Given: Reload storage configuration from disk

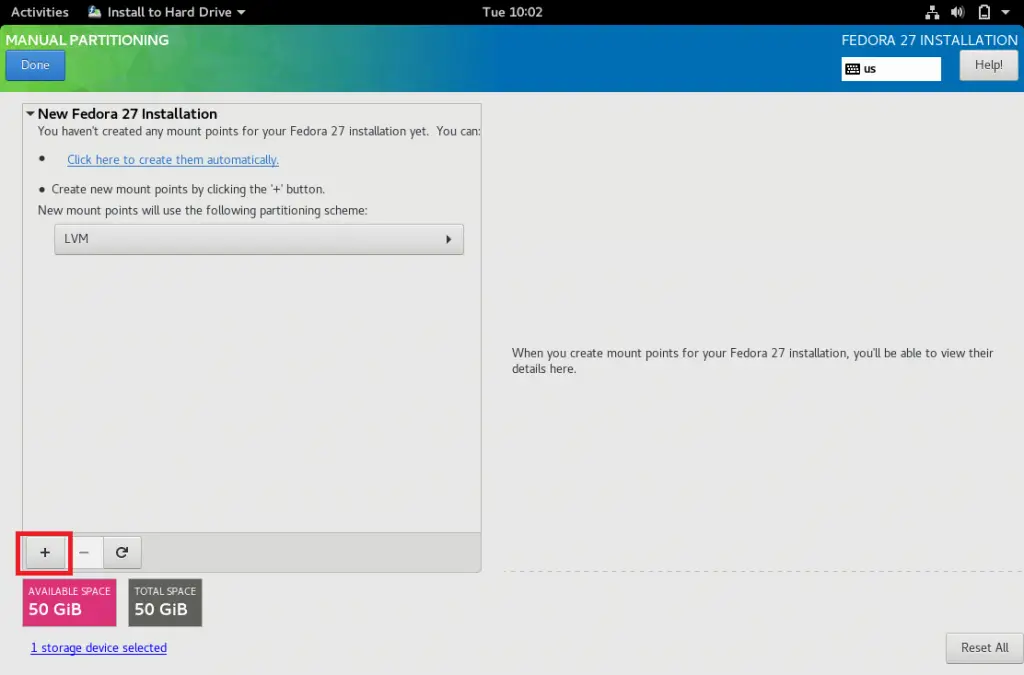Looking at the screenshot, I should click(121, 553).
